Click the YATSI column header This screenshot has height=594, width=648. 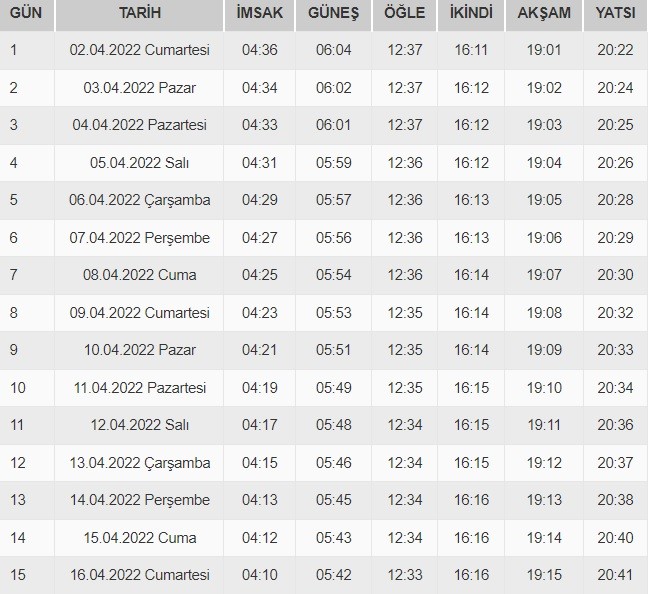(616, 14)
